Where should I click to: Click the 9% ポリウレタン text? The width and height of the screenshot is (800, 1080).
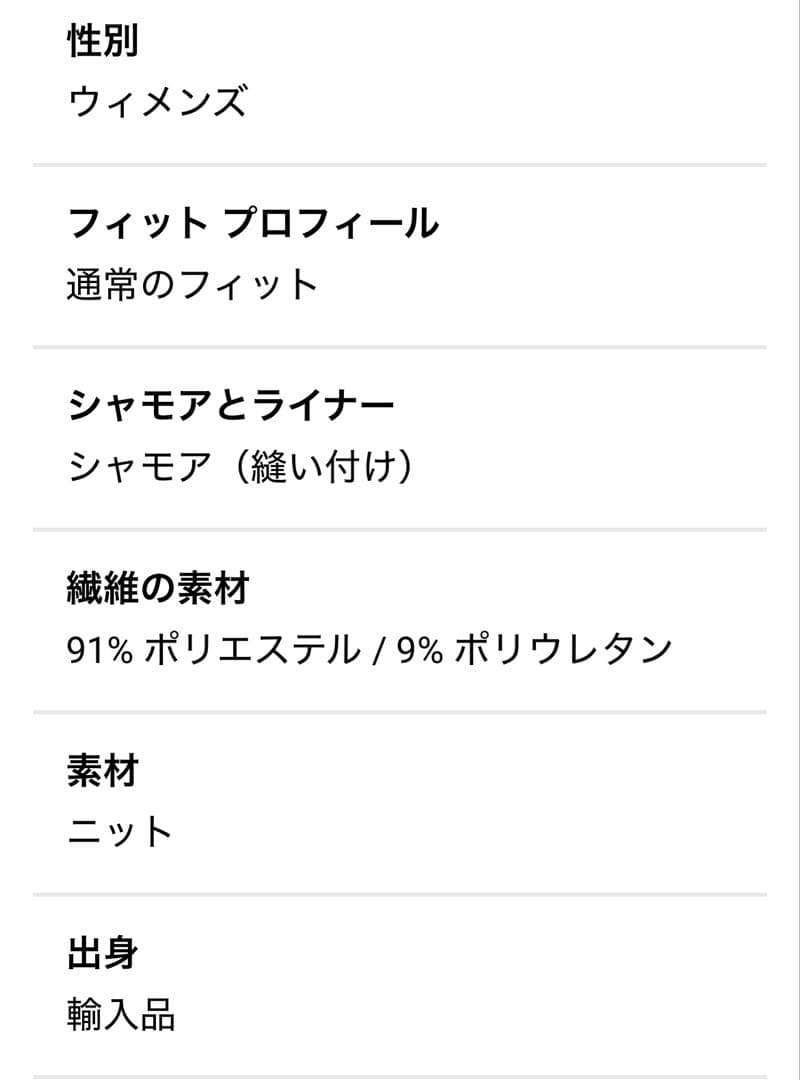(534, 650)
